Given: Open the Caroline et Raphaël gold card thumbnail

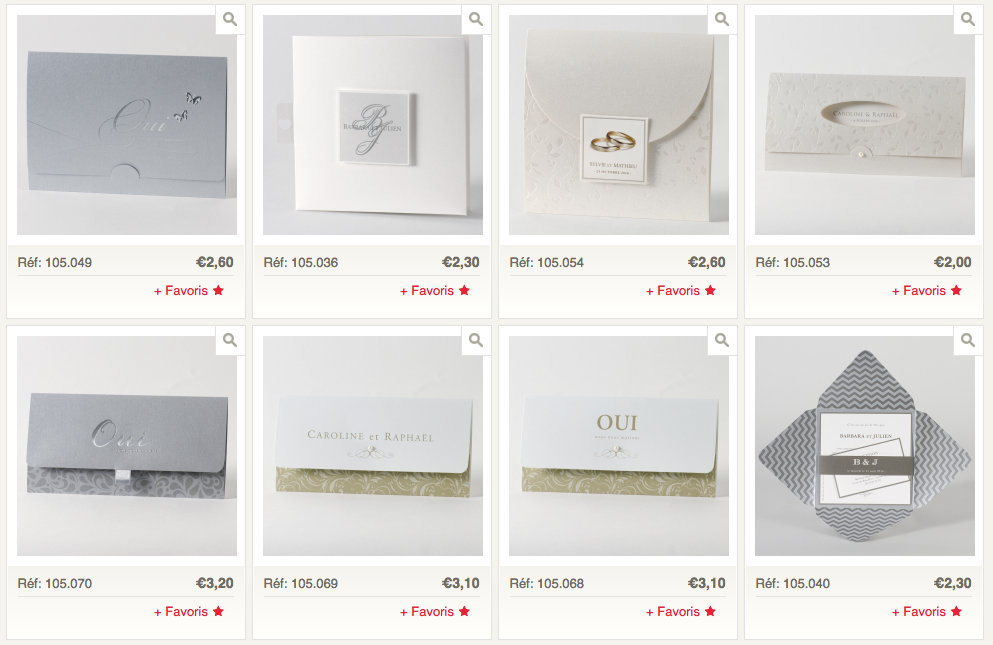Looking at the screenshot, I should point(373,446).
